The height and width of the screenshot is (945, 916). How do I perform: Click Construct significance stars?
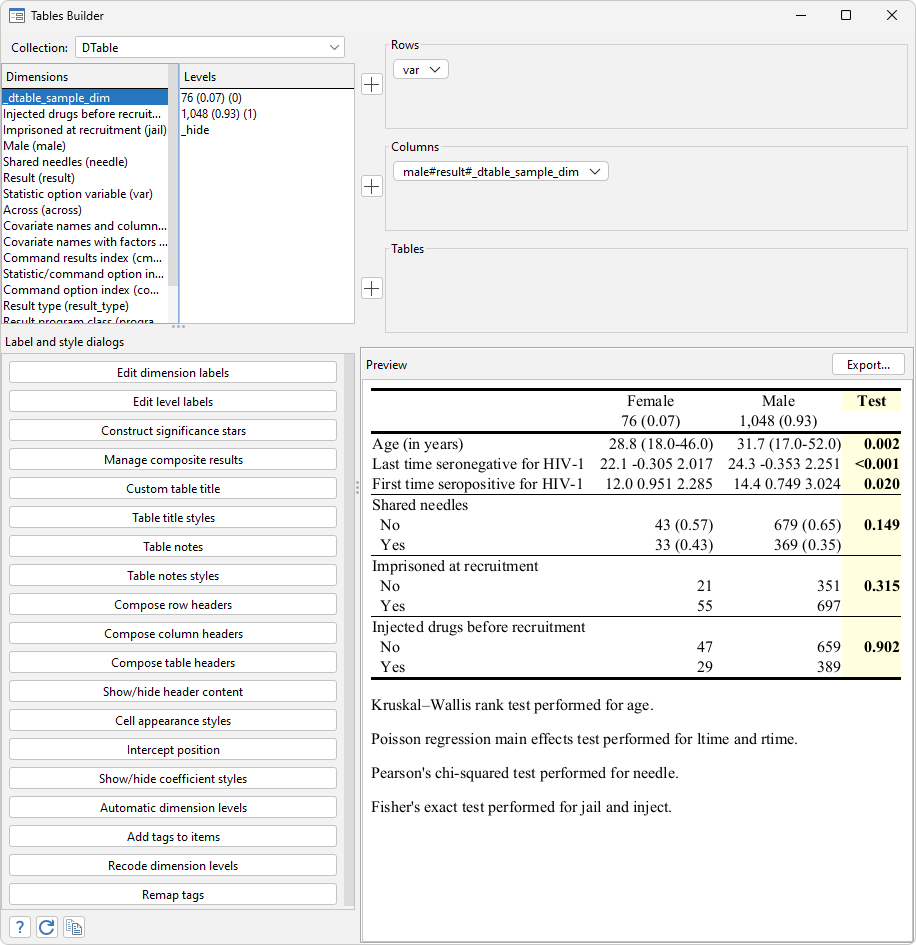172,429
